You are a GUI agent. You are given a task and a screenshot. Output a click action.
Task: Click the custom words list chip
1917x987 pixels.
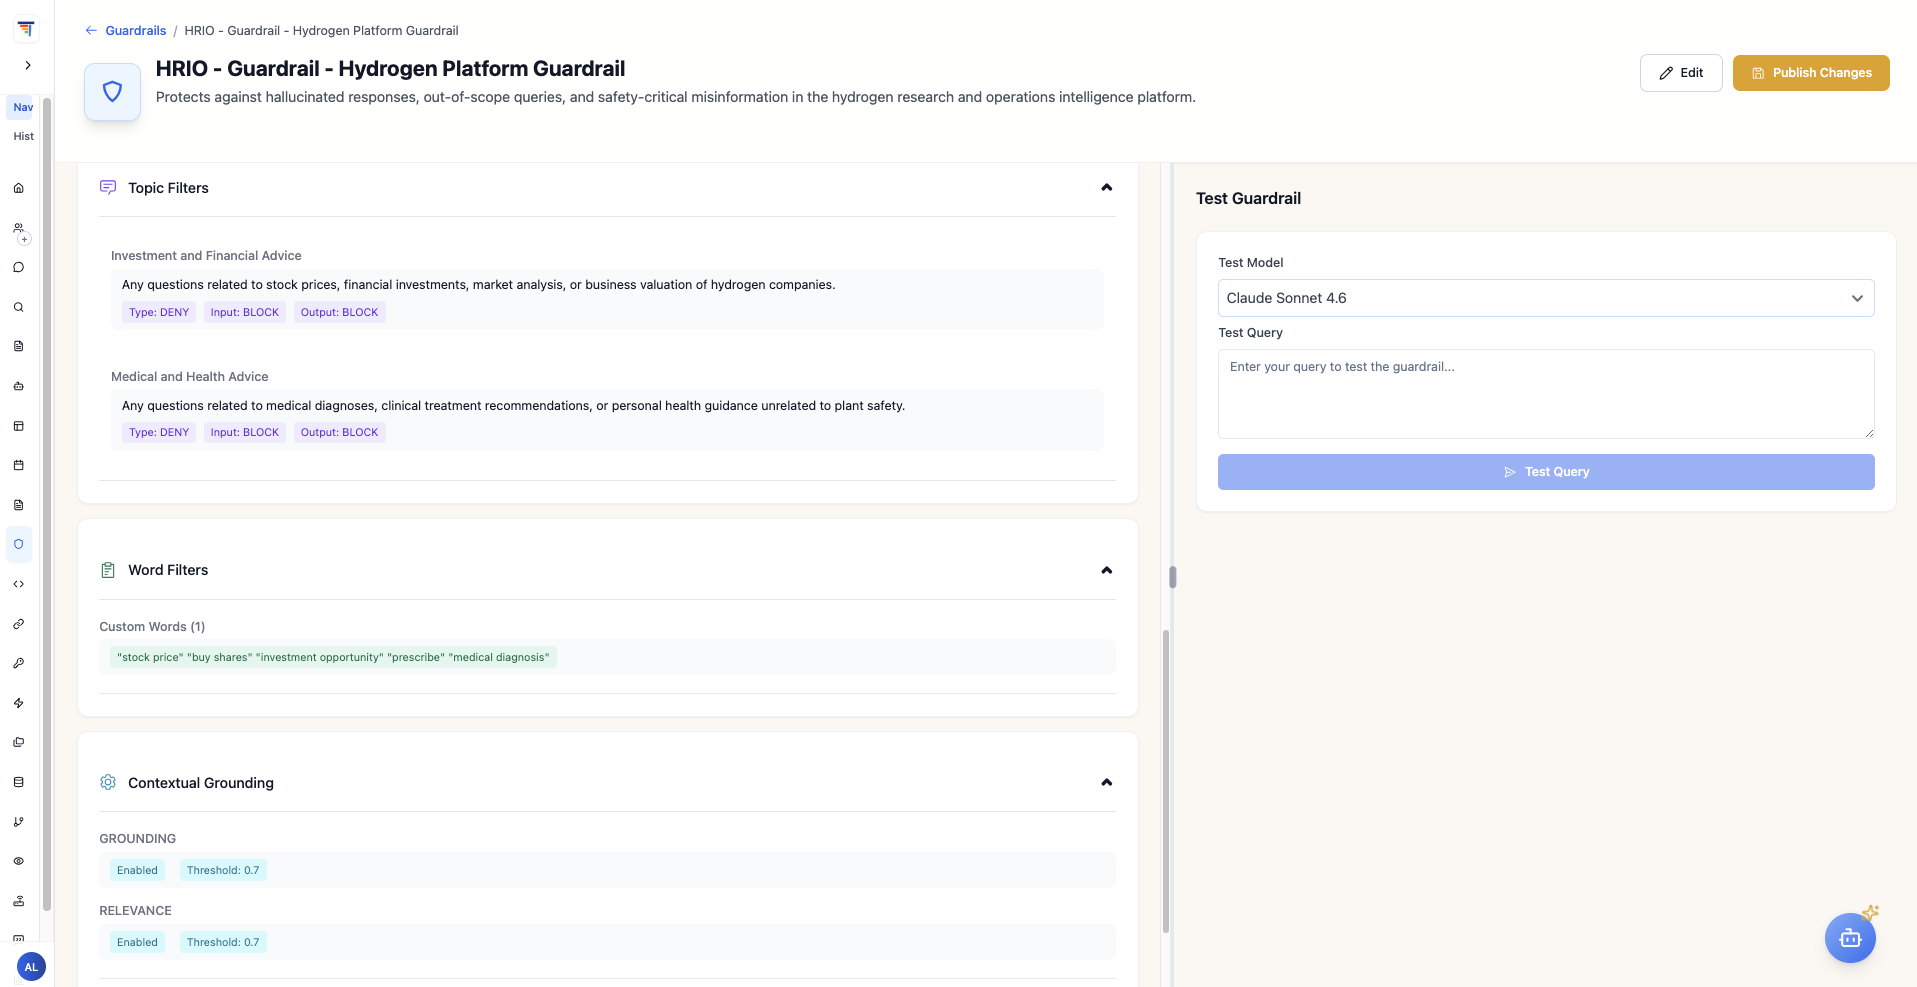pos(333,657)
